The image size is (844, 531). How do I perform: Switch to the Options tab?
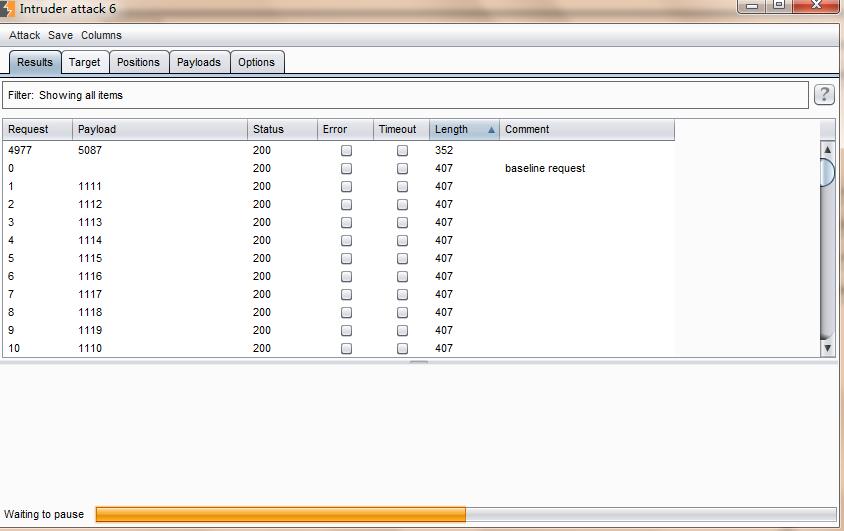(x=256, y=62)
